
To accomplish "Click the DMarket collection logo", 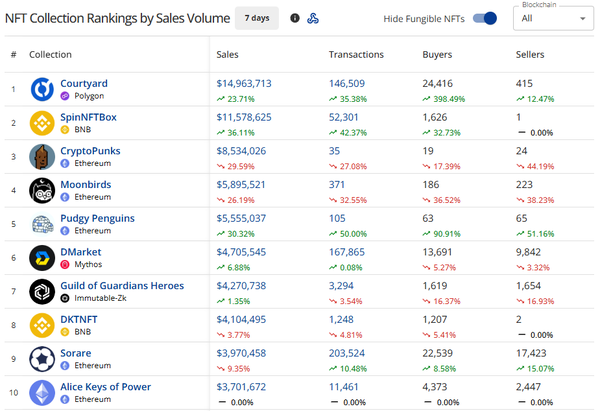I will [x=42, y=258].
